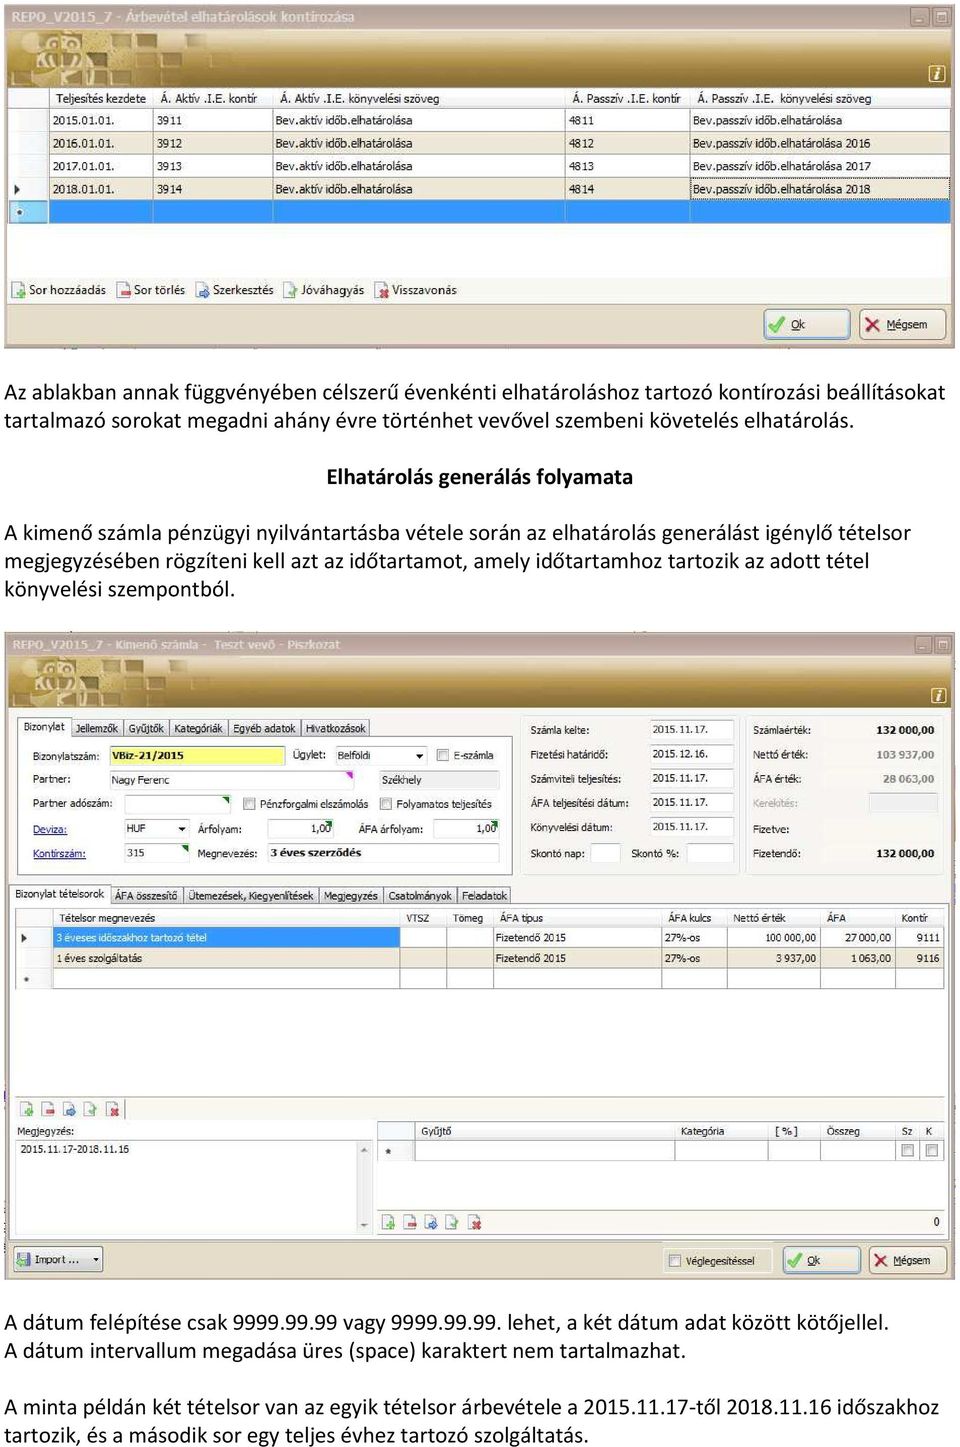
Task: Tick the E-számla checkbox
Action: 443,755
